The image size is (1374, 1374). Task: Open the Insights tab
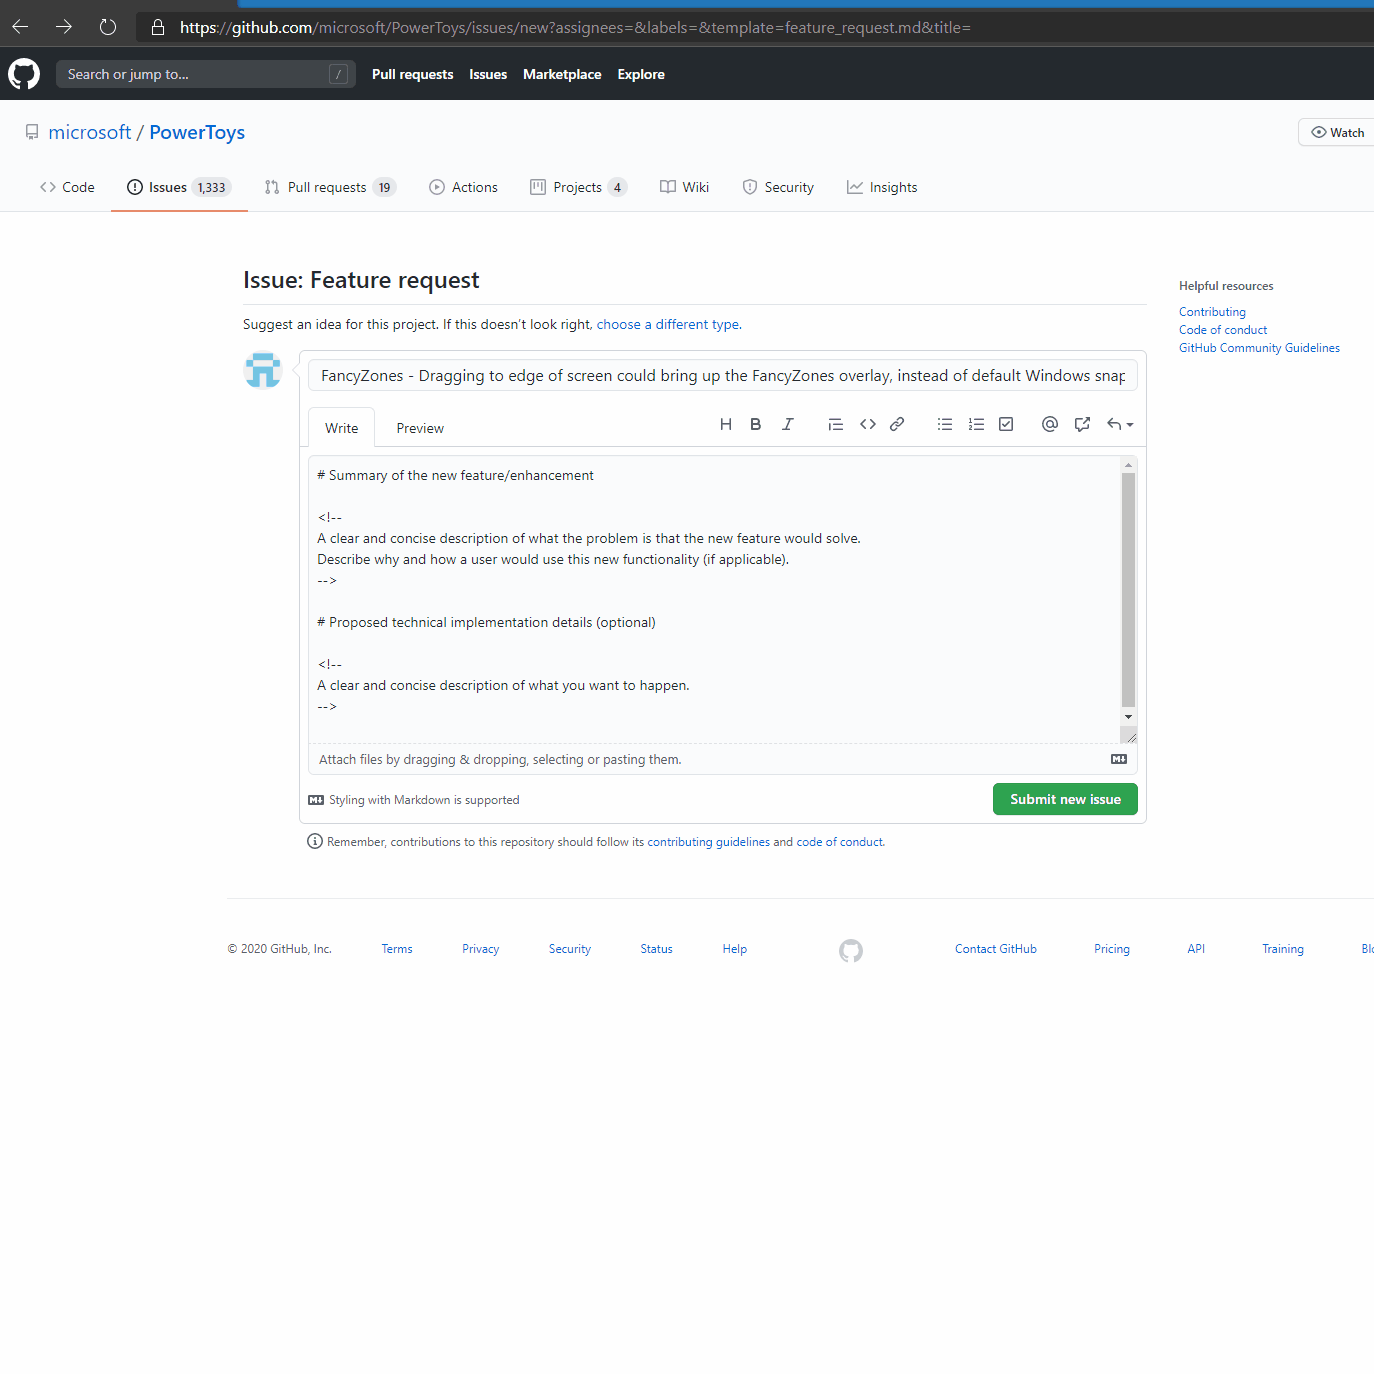point(882,187)
